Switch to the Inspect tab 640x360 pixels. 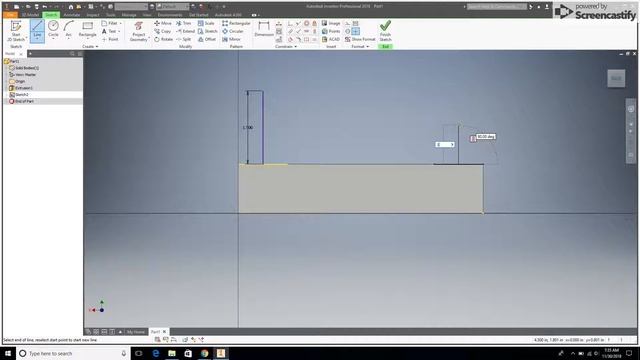point(93,15)
